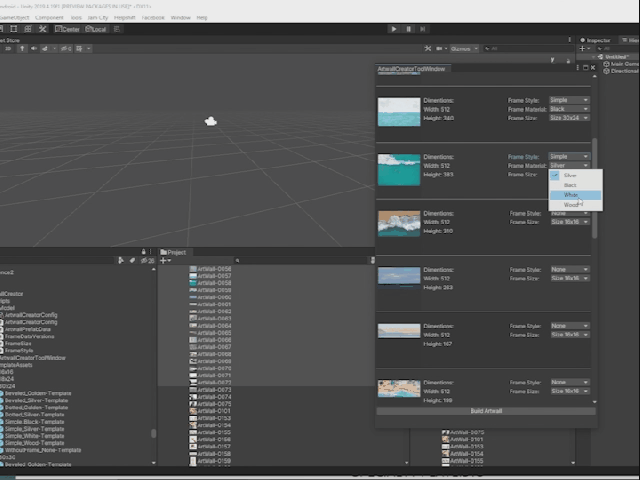Start Play mode with the play button
Screen dimensions: 640x480
[x=393, y=29]
